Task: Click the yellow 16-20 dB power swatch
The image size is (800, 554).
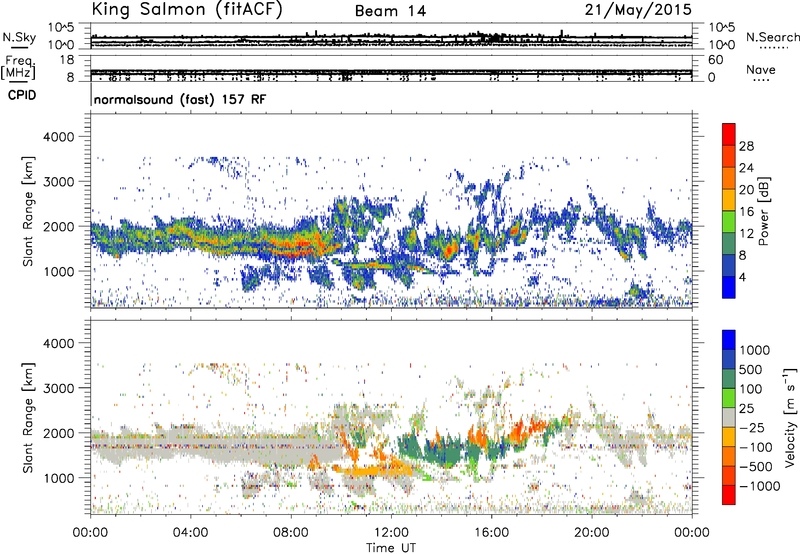Action: pos(729,200)
